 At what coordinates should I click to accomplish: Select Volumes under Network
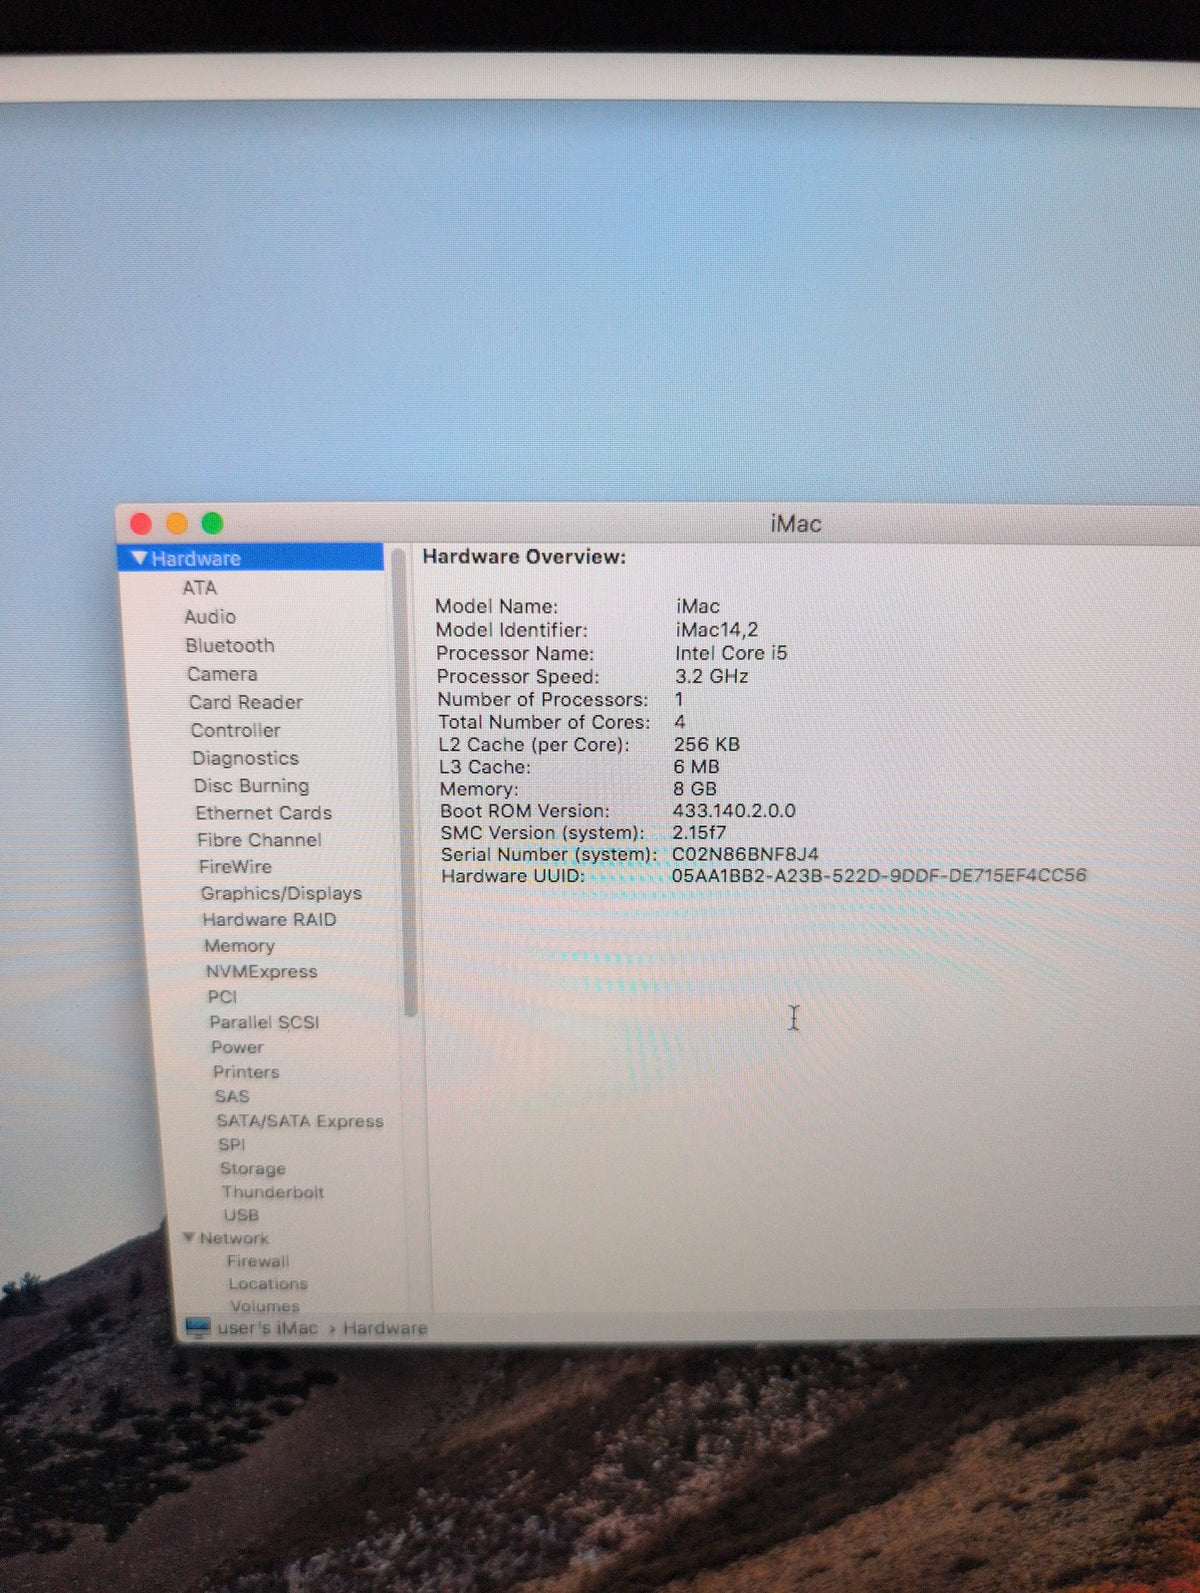(265, 1306)
